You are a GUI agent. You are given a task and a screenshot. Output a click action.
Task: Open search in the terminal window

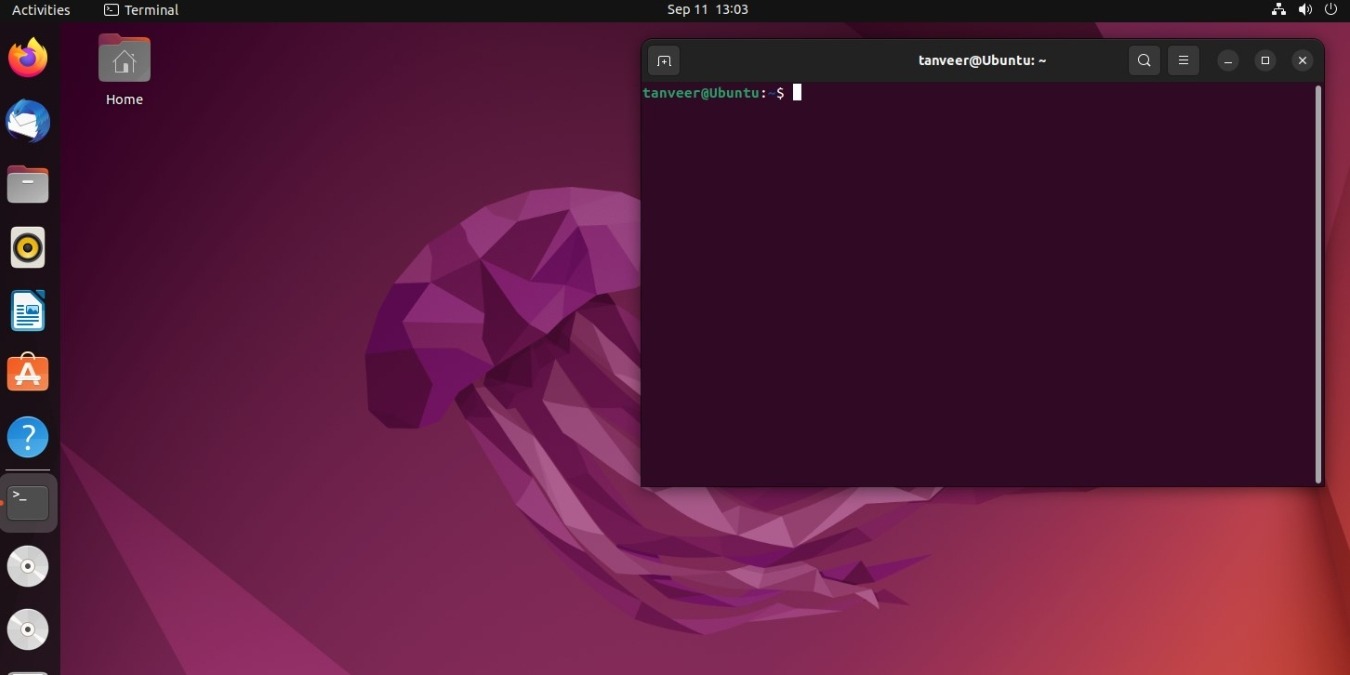tap(1144, 60)
